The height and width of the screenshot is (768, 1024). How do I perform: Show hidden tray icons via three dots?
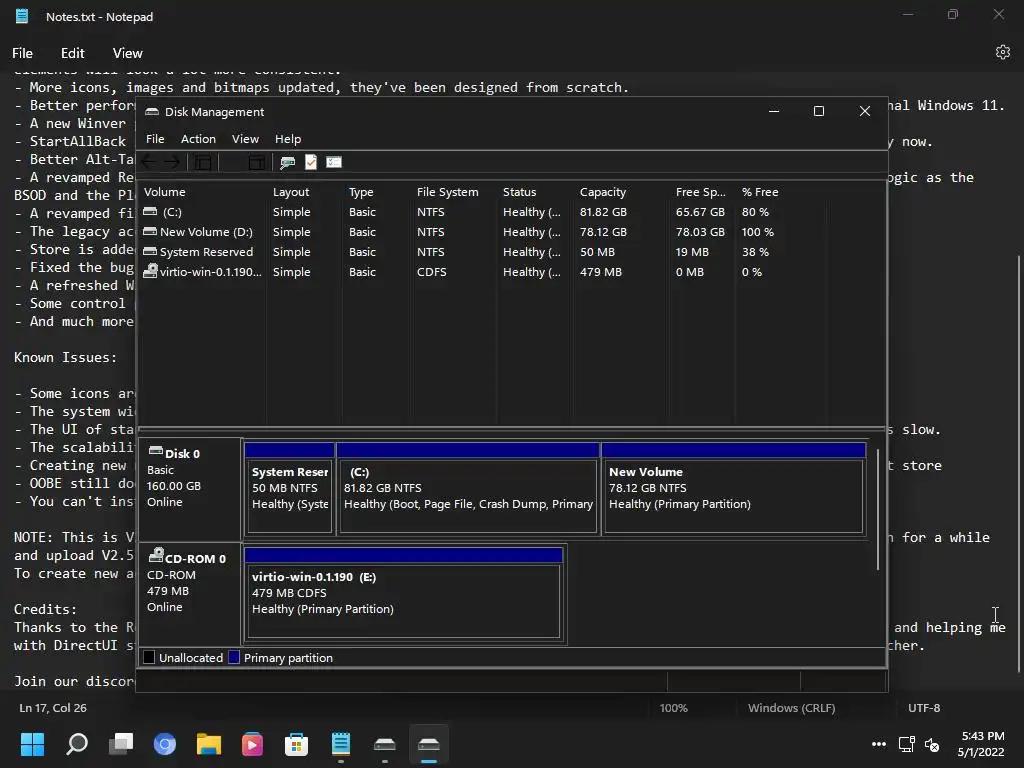click(879, 744)
